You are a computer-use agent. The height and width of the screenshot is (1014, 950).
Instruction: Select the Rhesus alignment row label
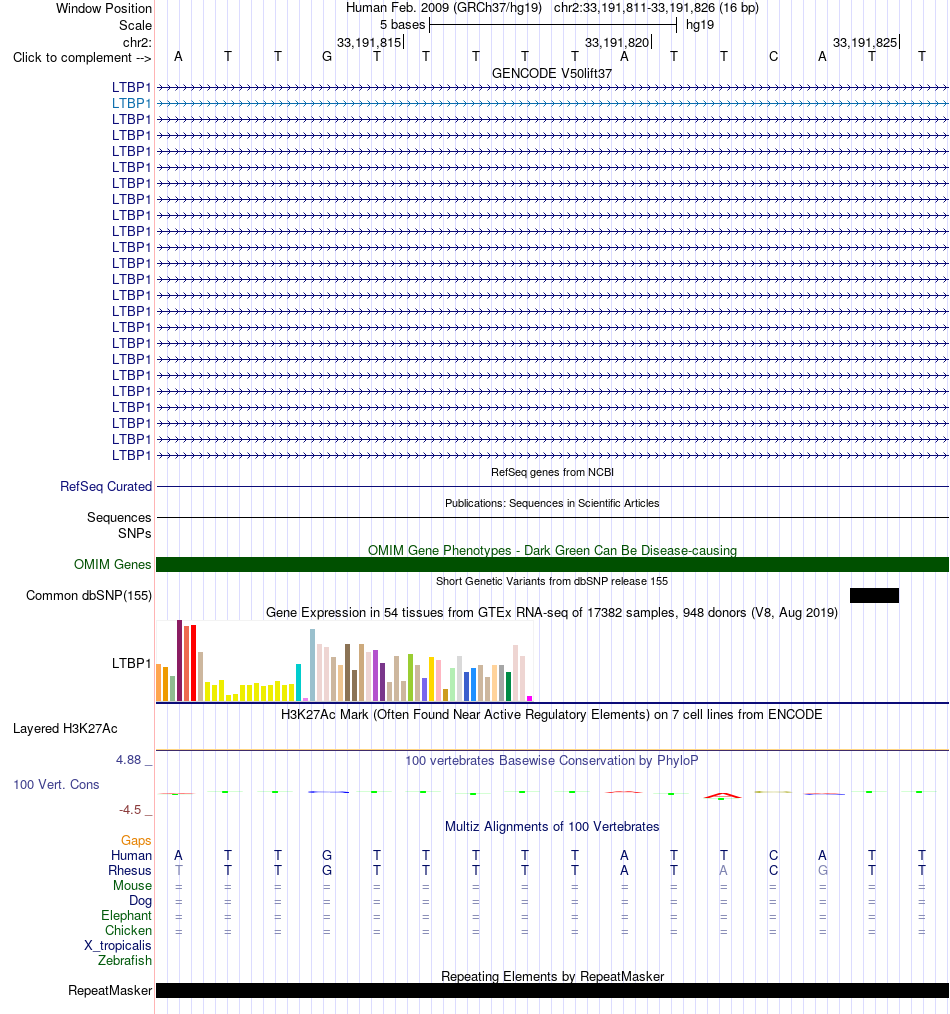(130, 870)
